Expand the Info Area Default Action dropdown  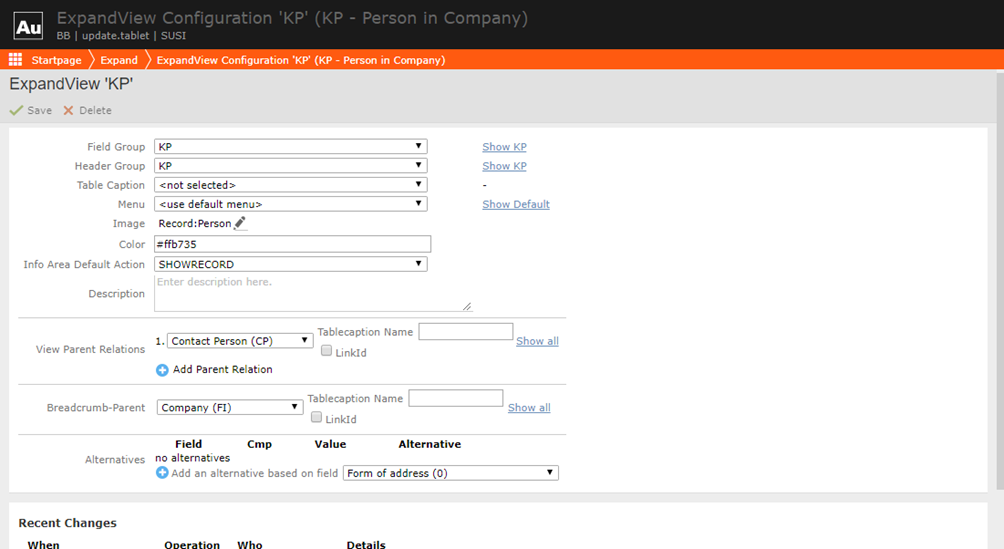point(290,265)
